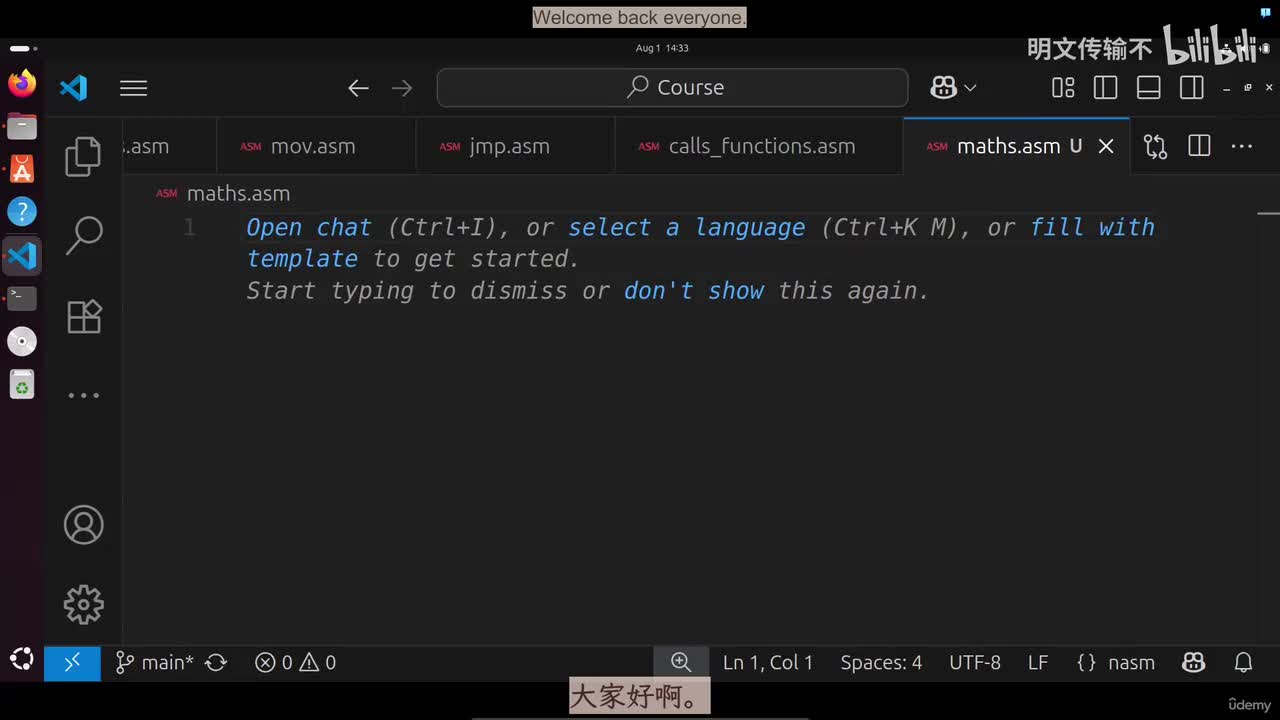Click the don't show link
The image size is (1280, 720).
tap(694, 290)
